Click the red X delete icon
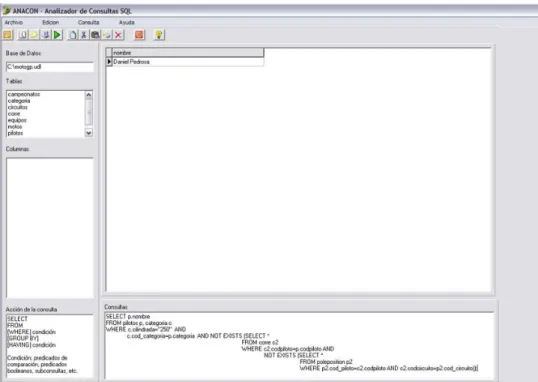This screenshot has height=382, width=538. point(118,35)
